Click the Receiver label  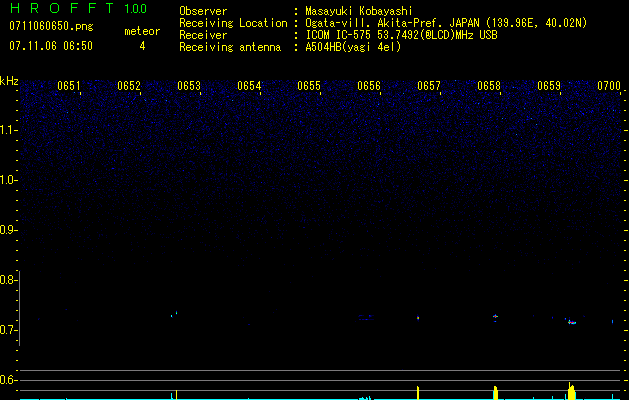click(x=203, y=35)
